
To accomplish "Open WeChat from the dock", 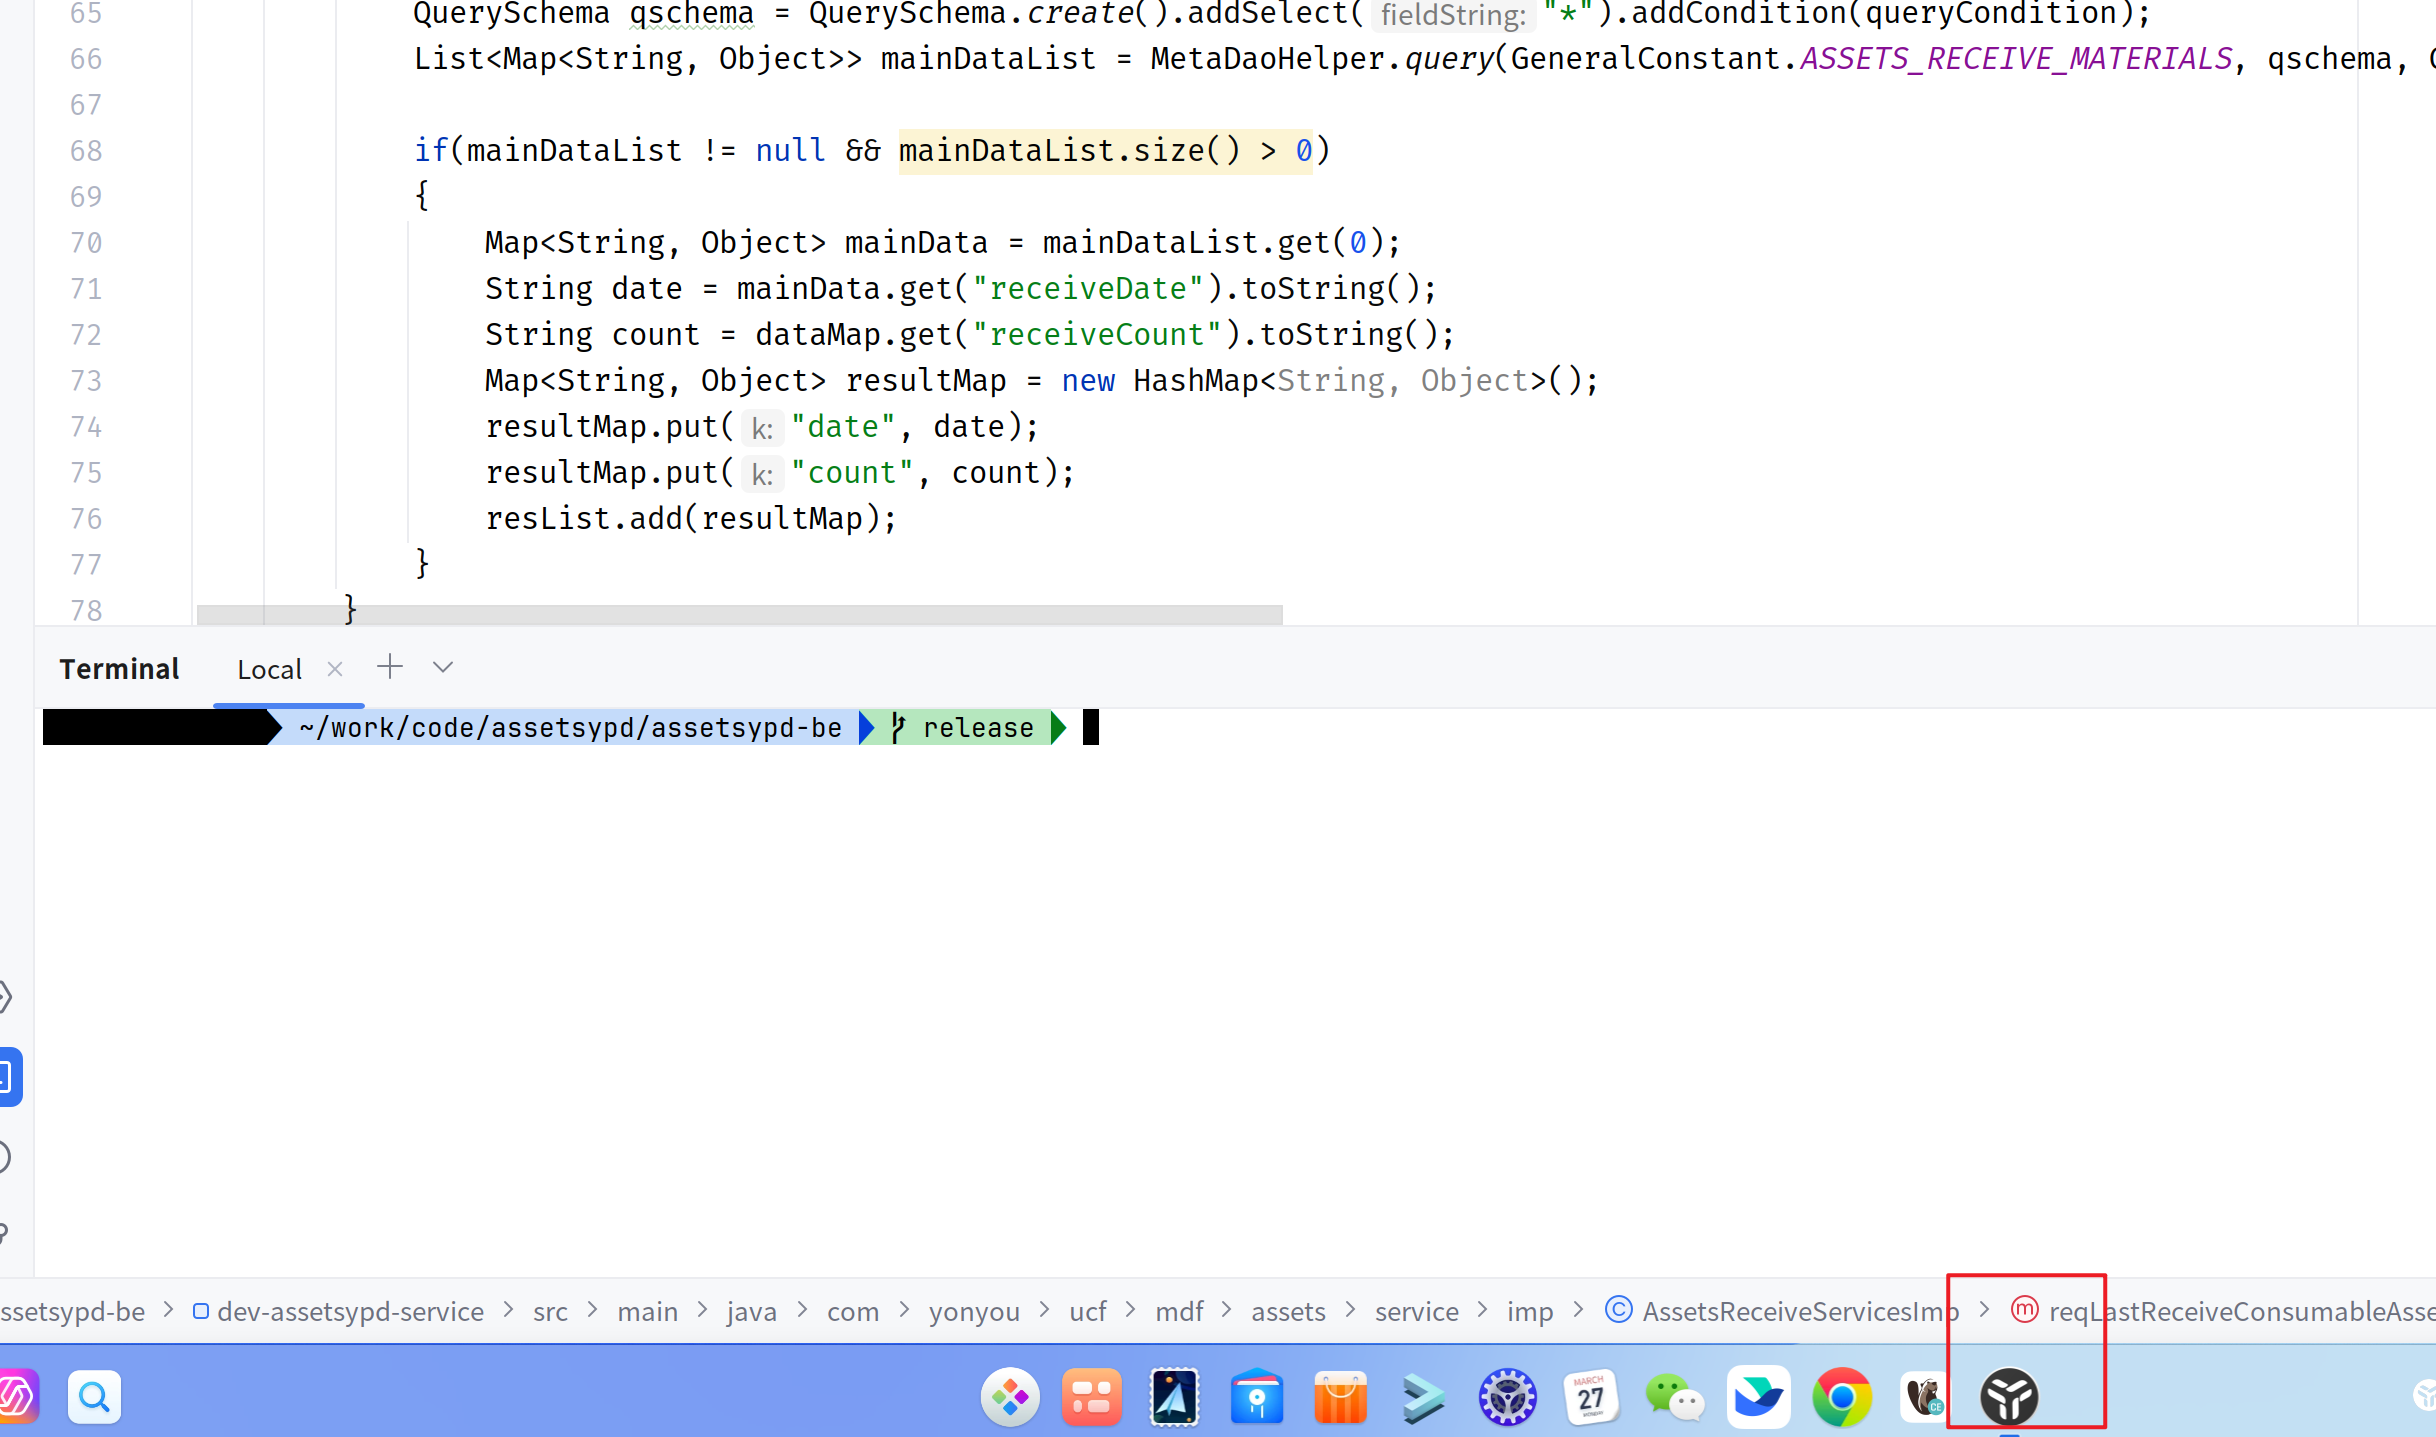I will (1674, 1397).
